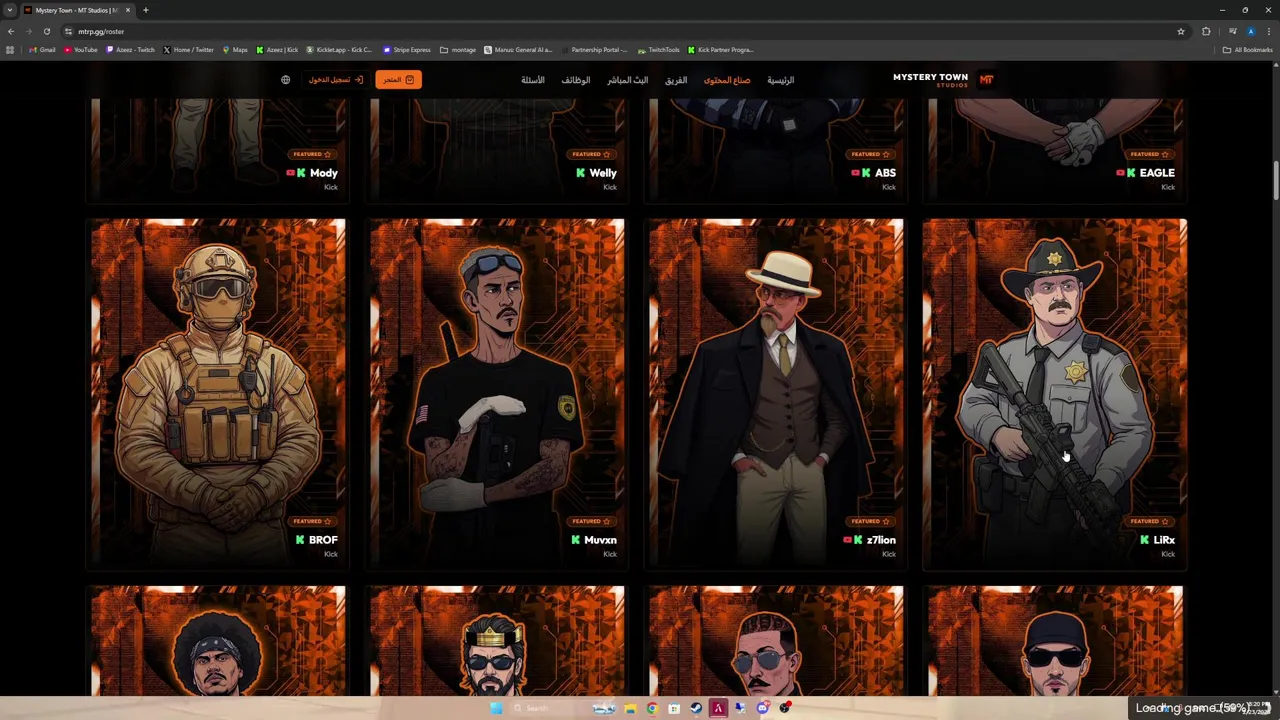The height and width of the screenshot is (720, 1280).
Task: Select the creator name EAGLE
Action: tap(1157, 173)
